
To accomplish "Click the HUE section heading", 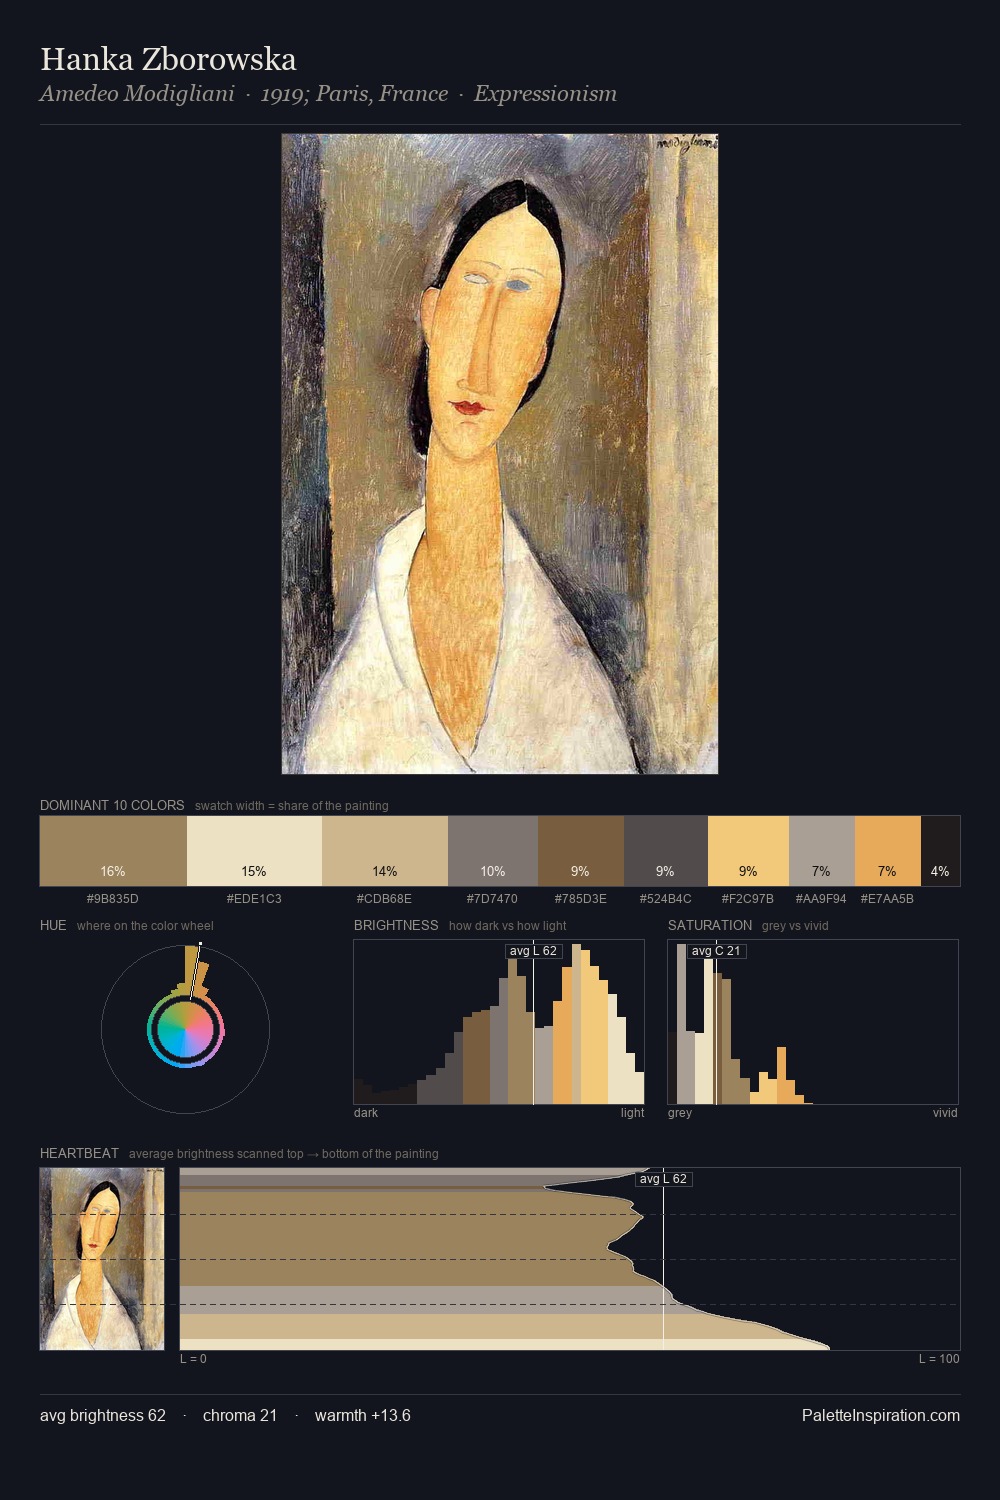I will coord(53,925).
